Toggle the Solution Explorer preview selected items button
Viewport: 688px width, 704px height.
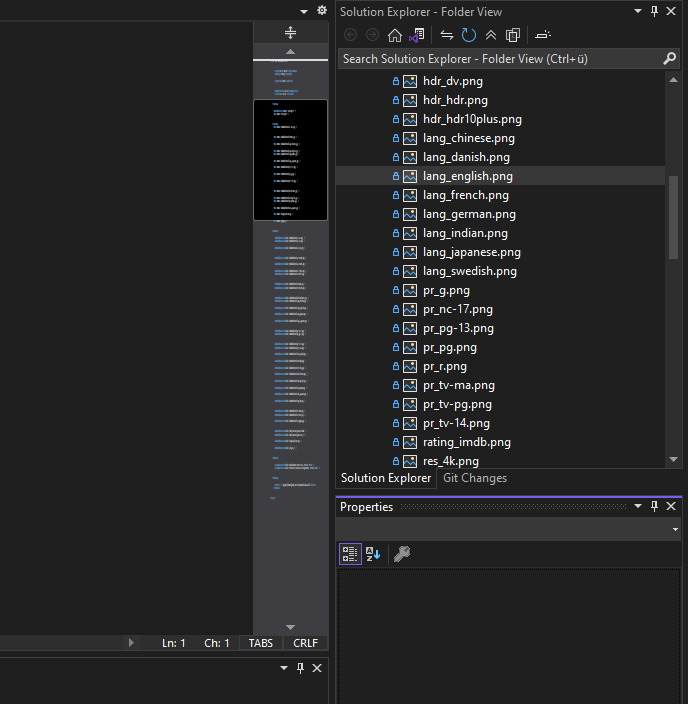point(543,35)
